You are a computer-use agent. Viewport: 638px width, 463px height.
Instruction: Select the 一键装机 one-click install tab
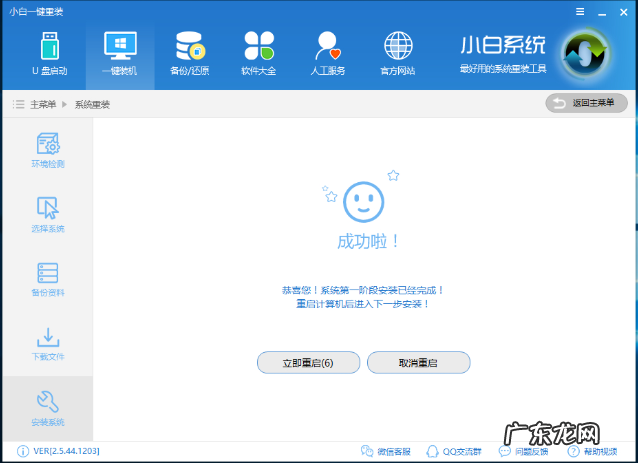click(120, 54)
